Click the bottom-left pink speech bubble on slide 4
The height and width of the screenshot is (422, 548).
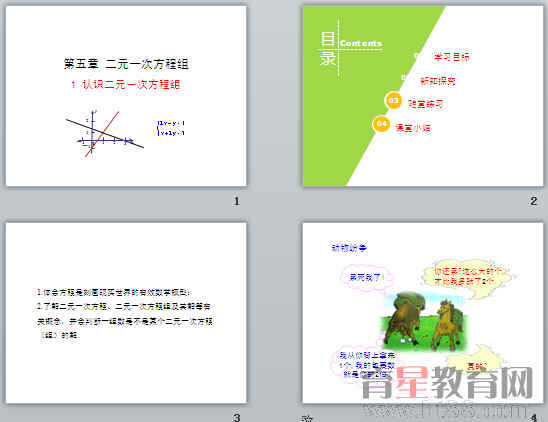pos(367,365)
